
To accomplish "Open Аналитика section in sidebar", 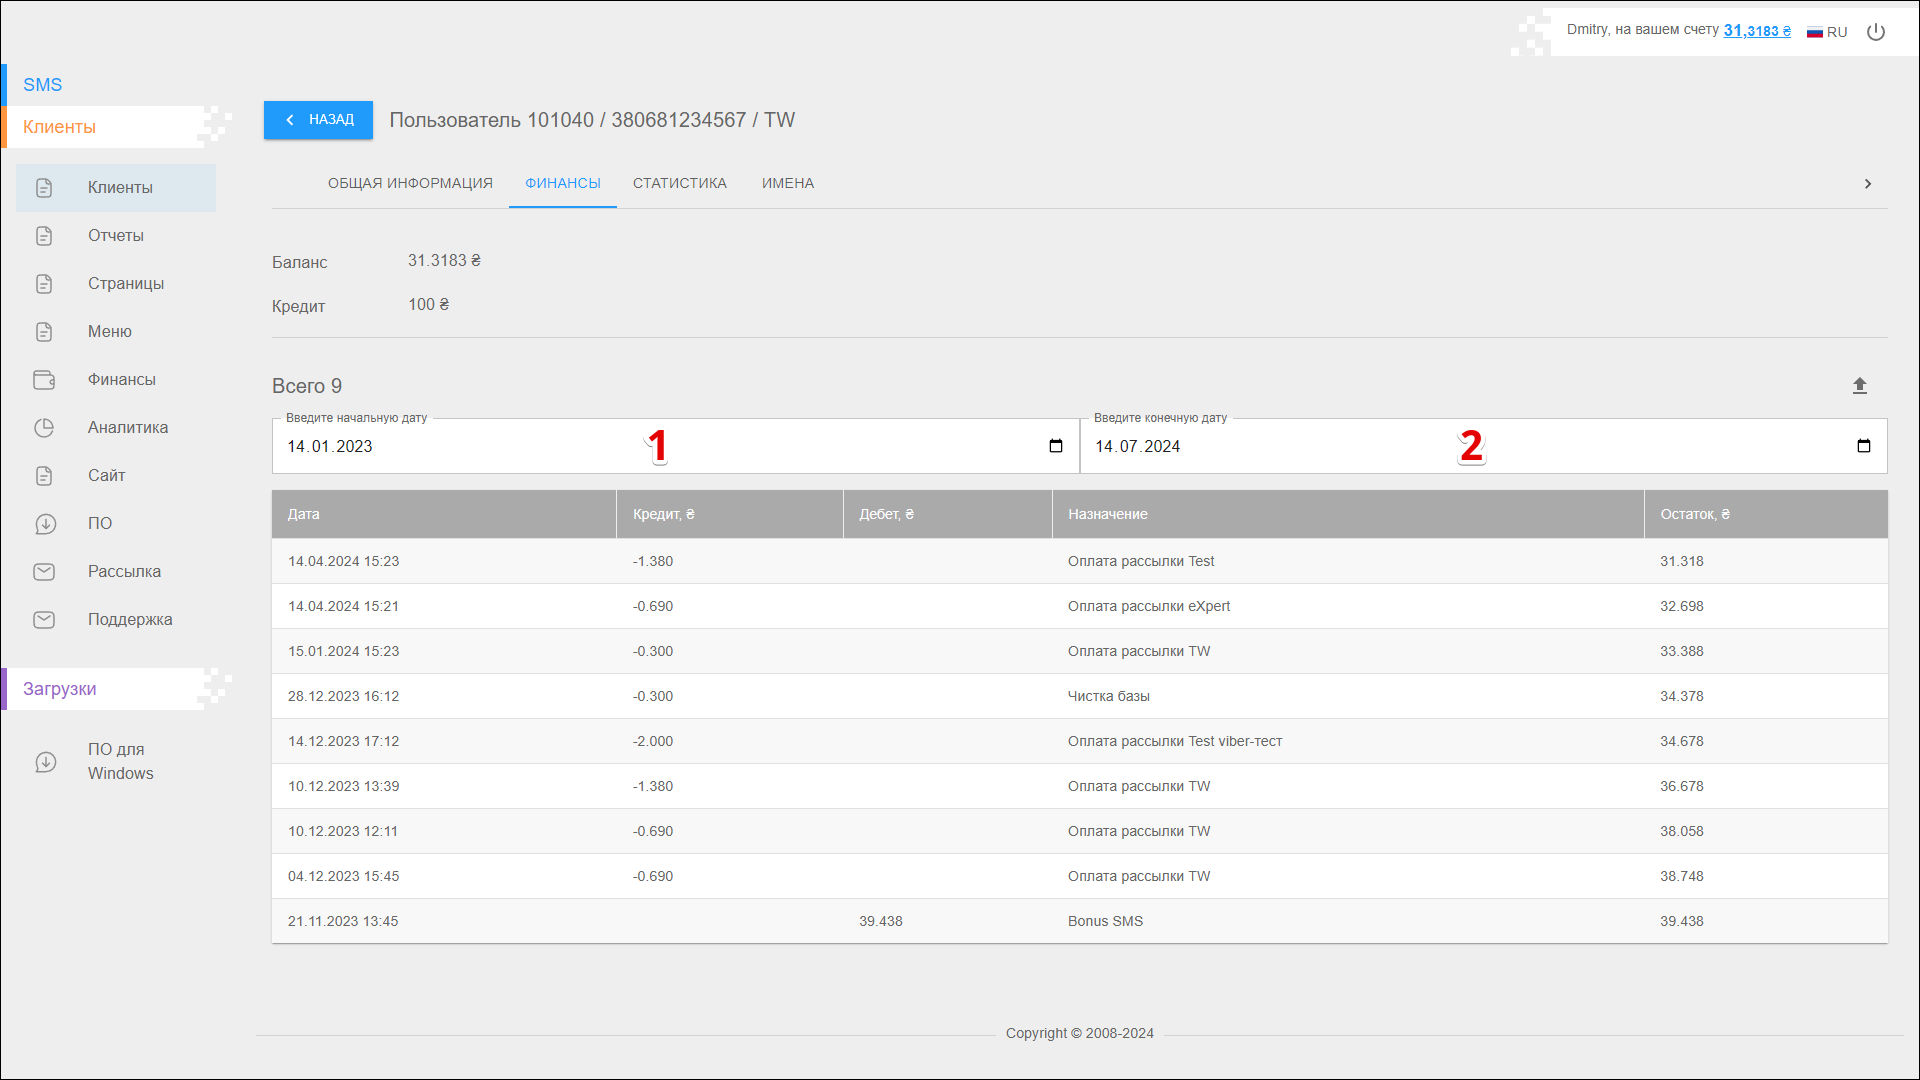I will tap(127, 428).
